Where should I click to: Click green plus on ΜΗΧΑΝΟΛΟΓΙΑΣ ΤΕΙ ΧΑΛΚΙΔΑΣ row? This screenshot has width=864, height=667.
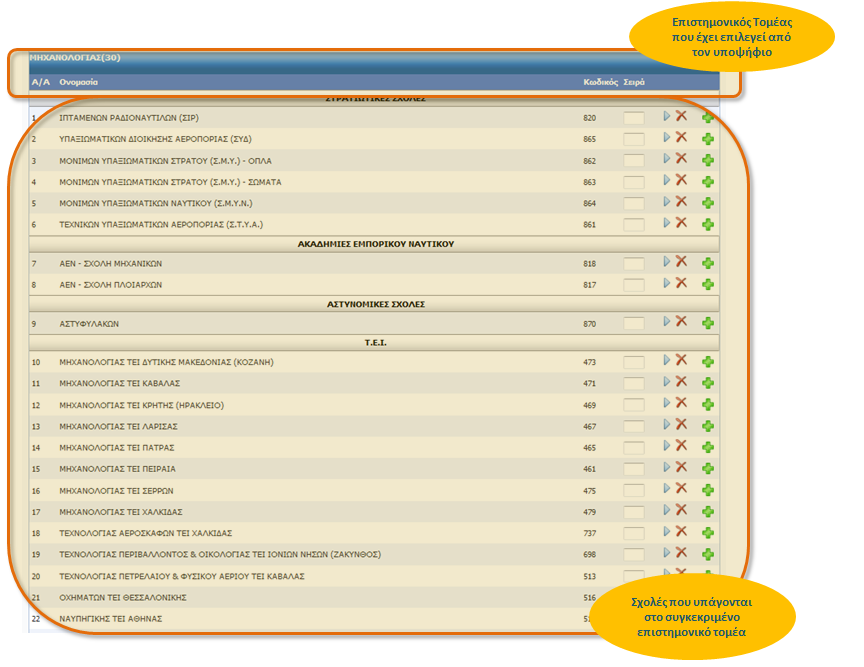[x=708, y=512]
